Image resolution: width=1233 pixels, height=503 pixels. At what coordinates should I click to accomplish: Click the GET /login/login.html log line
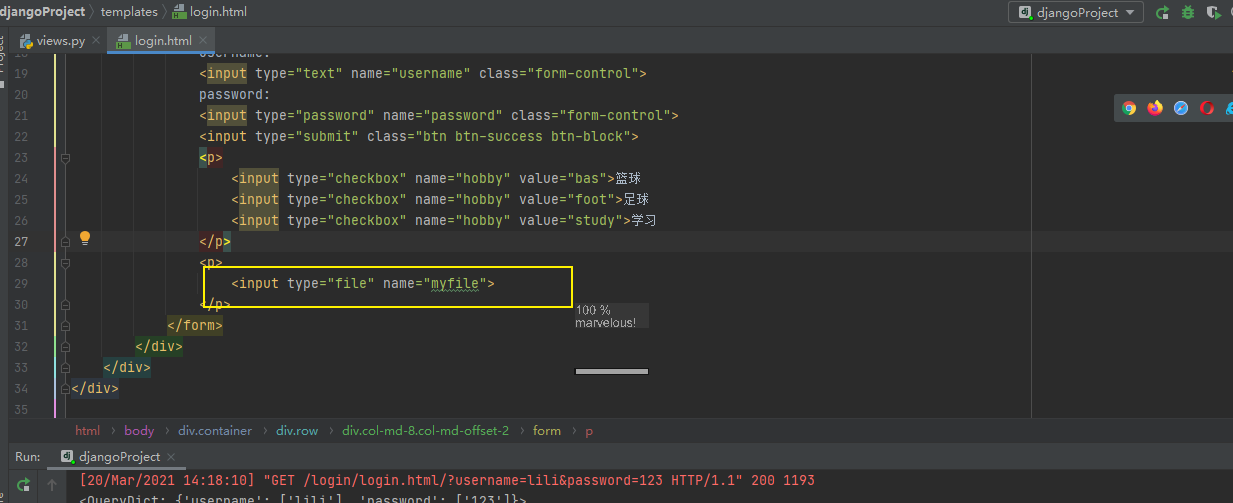point(447,481)
